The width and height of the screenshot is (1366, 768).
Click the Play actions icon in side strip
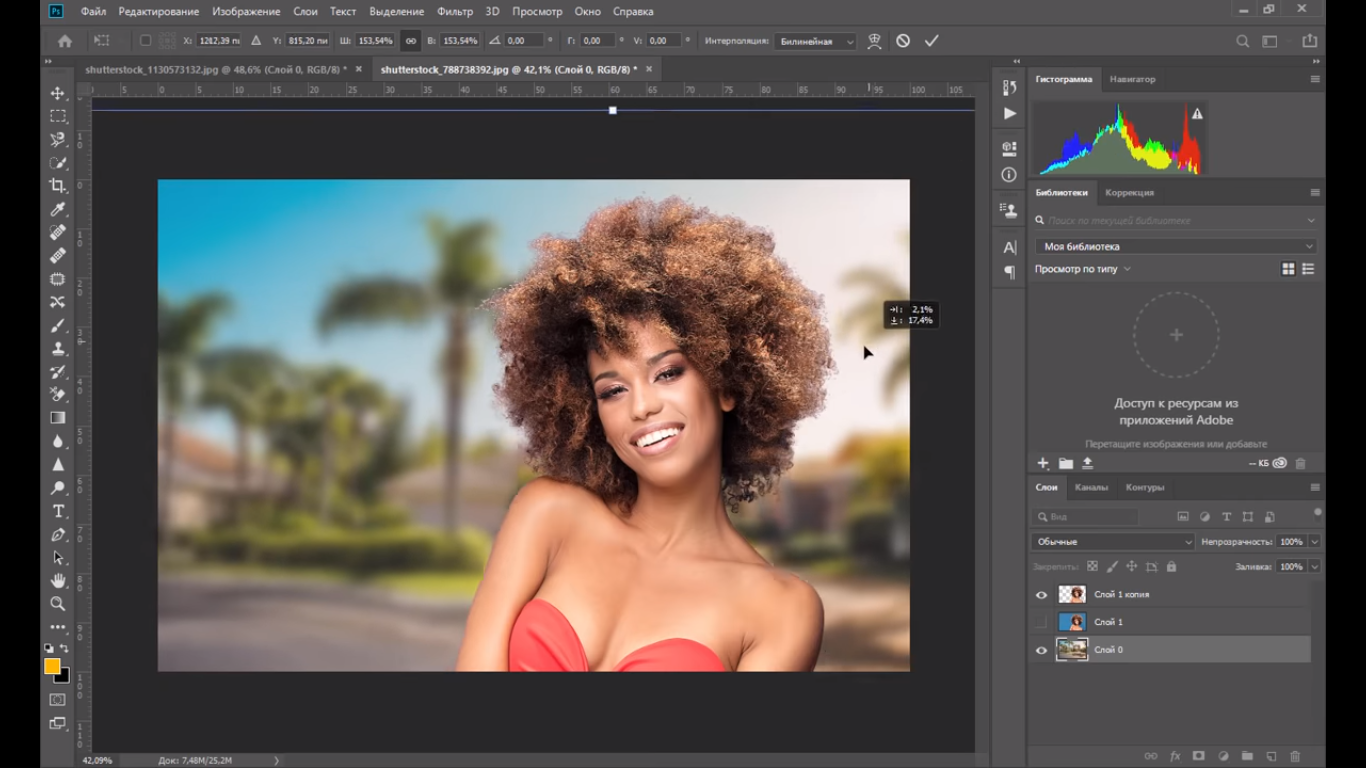pyautogui.click(x=1009, y=114)
